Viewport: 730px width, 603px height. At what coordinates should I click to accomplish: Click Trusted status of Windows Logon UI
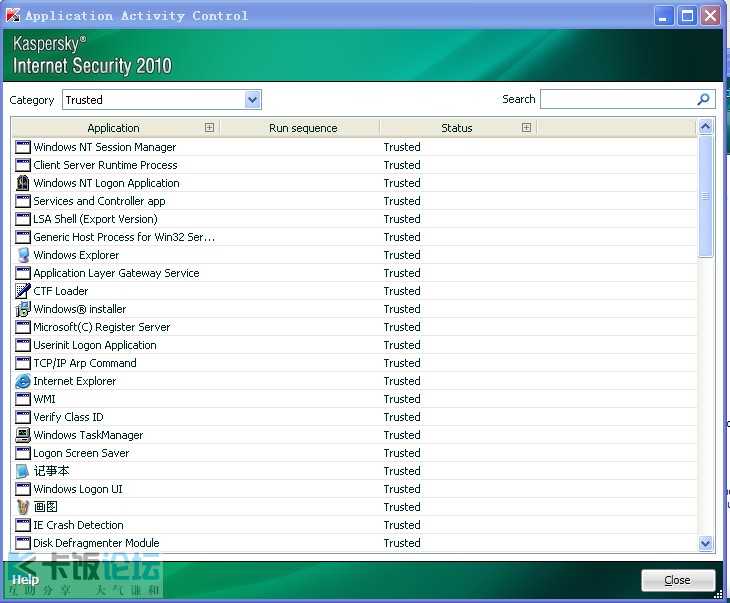402,489
